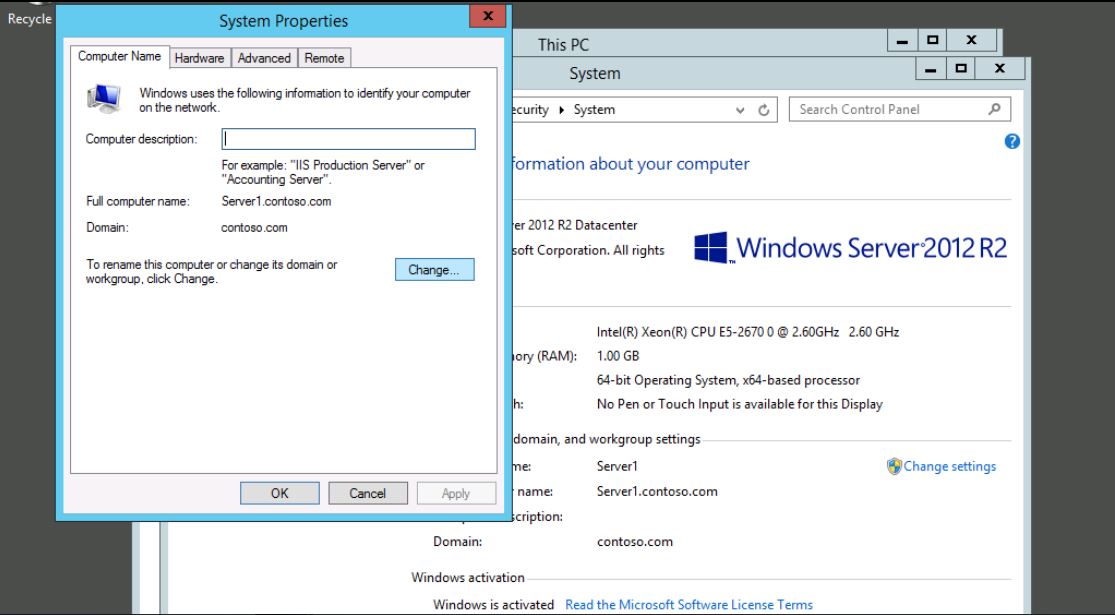
Task: Switch to the Hardware tab
Action: tap(199, 58)
